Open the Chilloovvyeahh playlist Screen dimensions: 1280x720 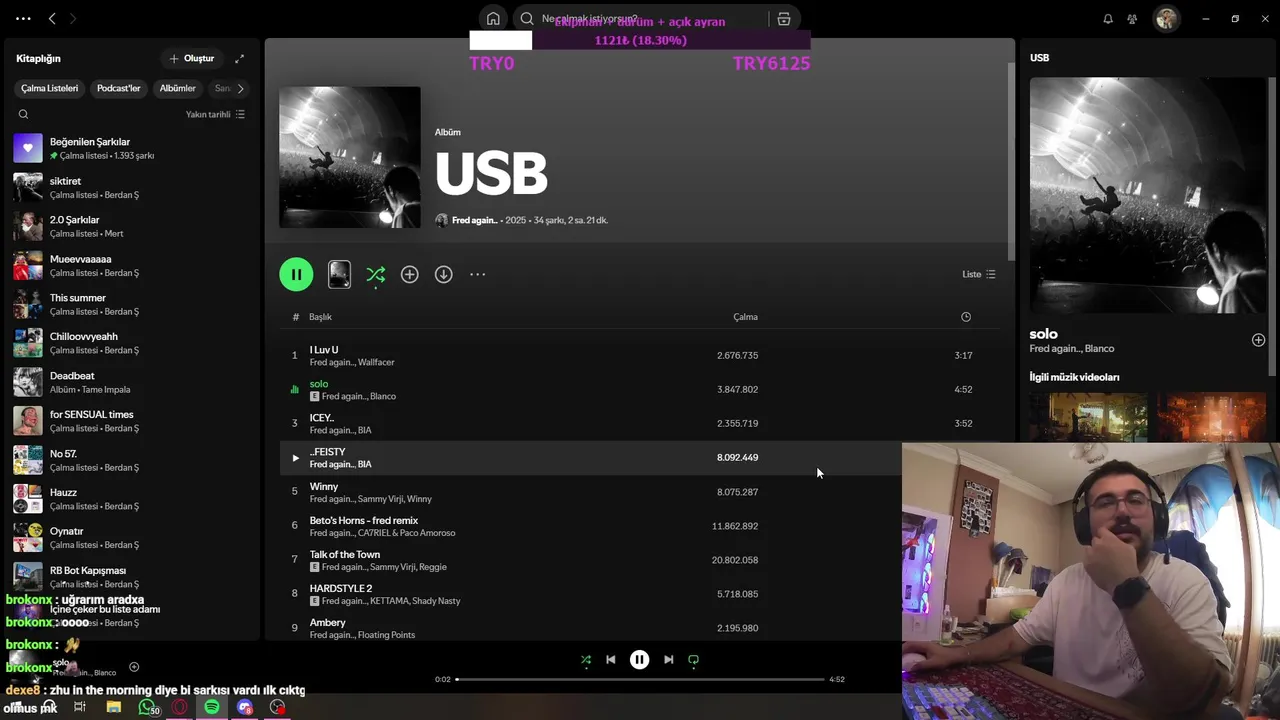point(130,343)
